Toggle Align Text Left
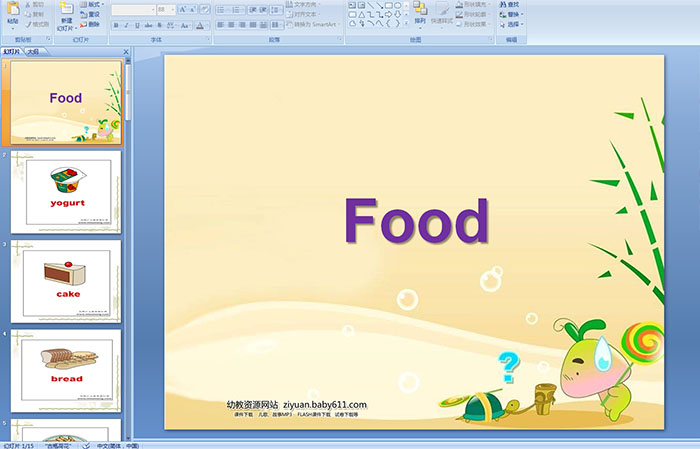700x449 pixels. [x=221, y=25]
